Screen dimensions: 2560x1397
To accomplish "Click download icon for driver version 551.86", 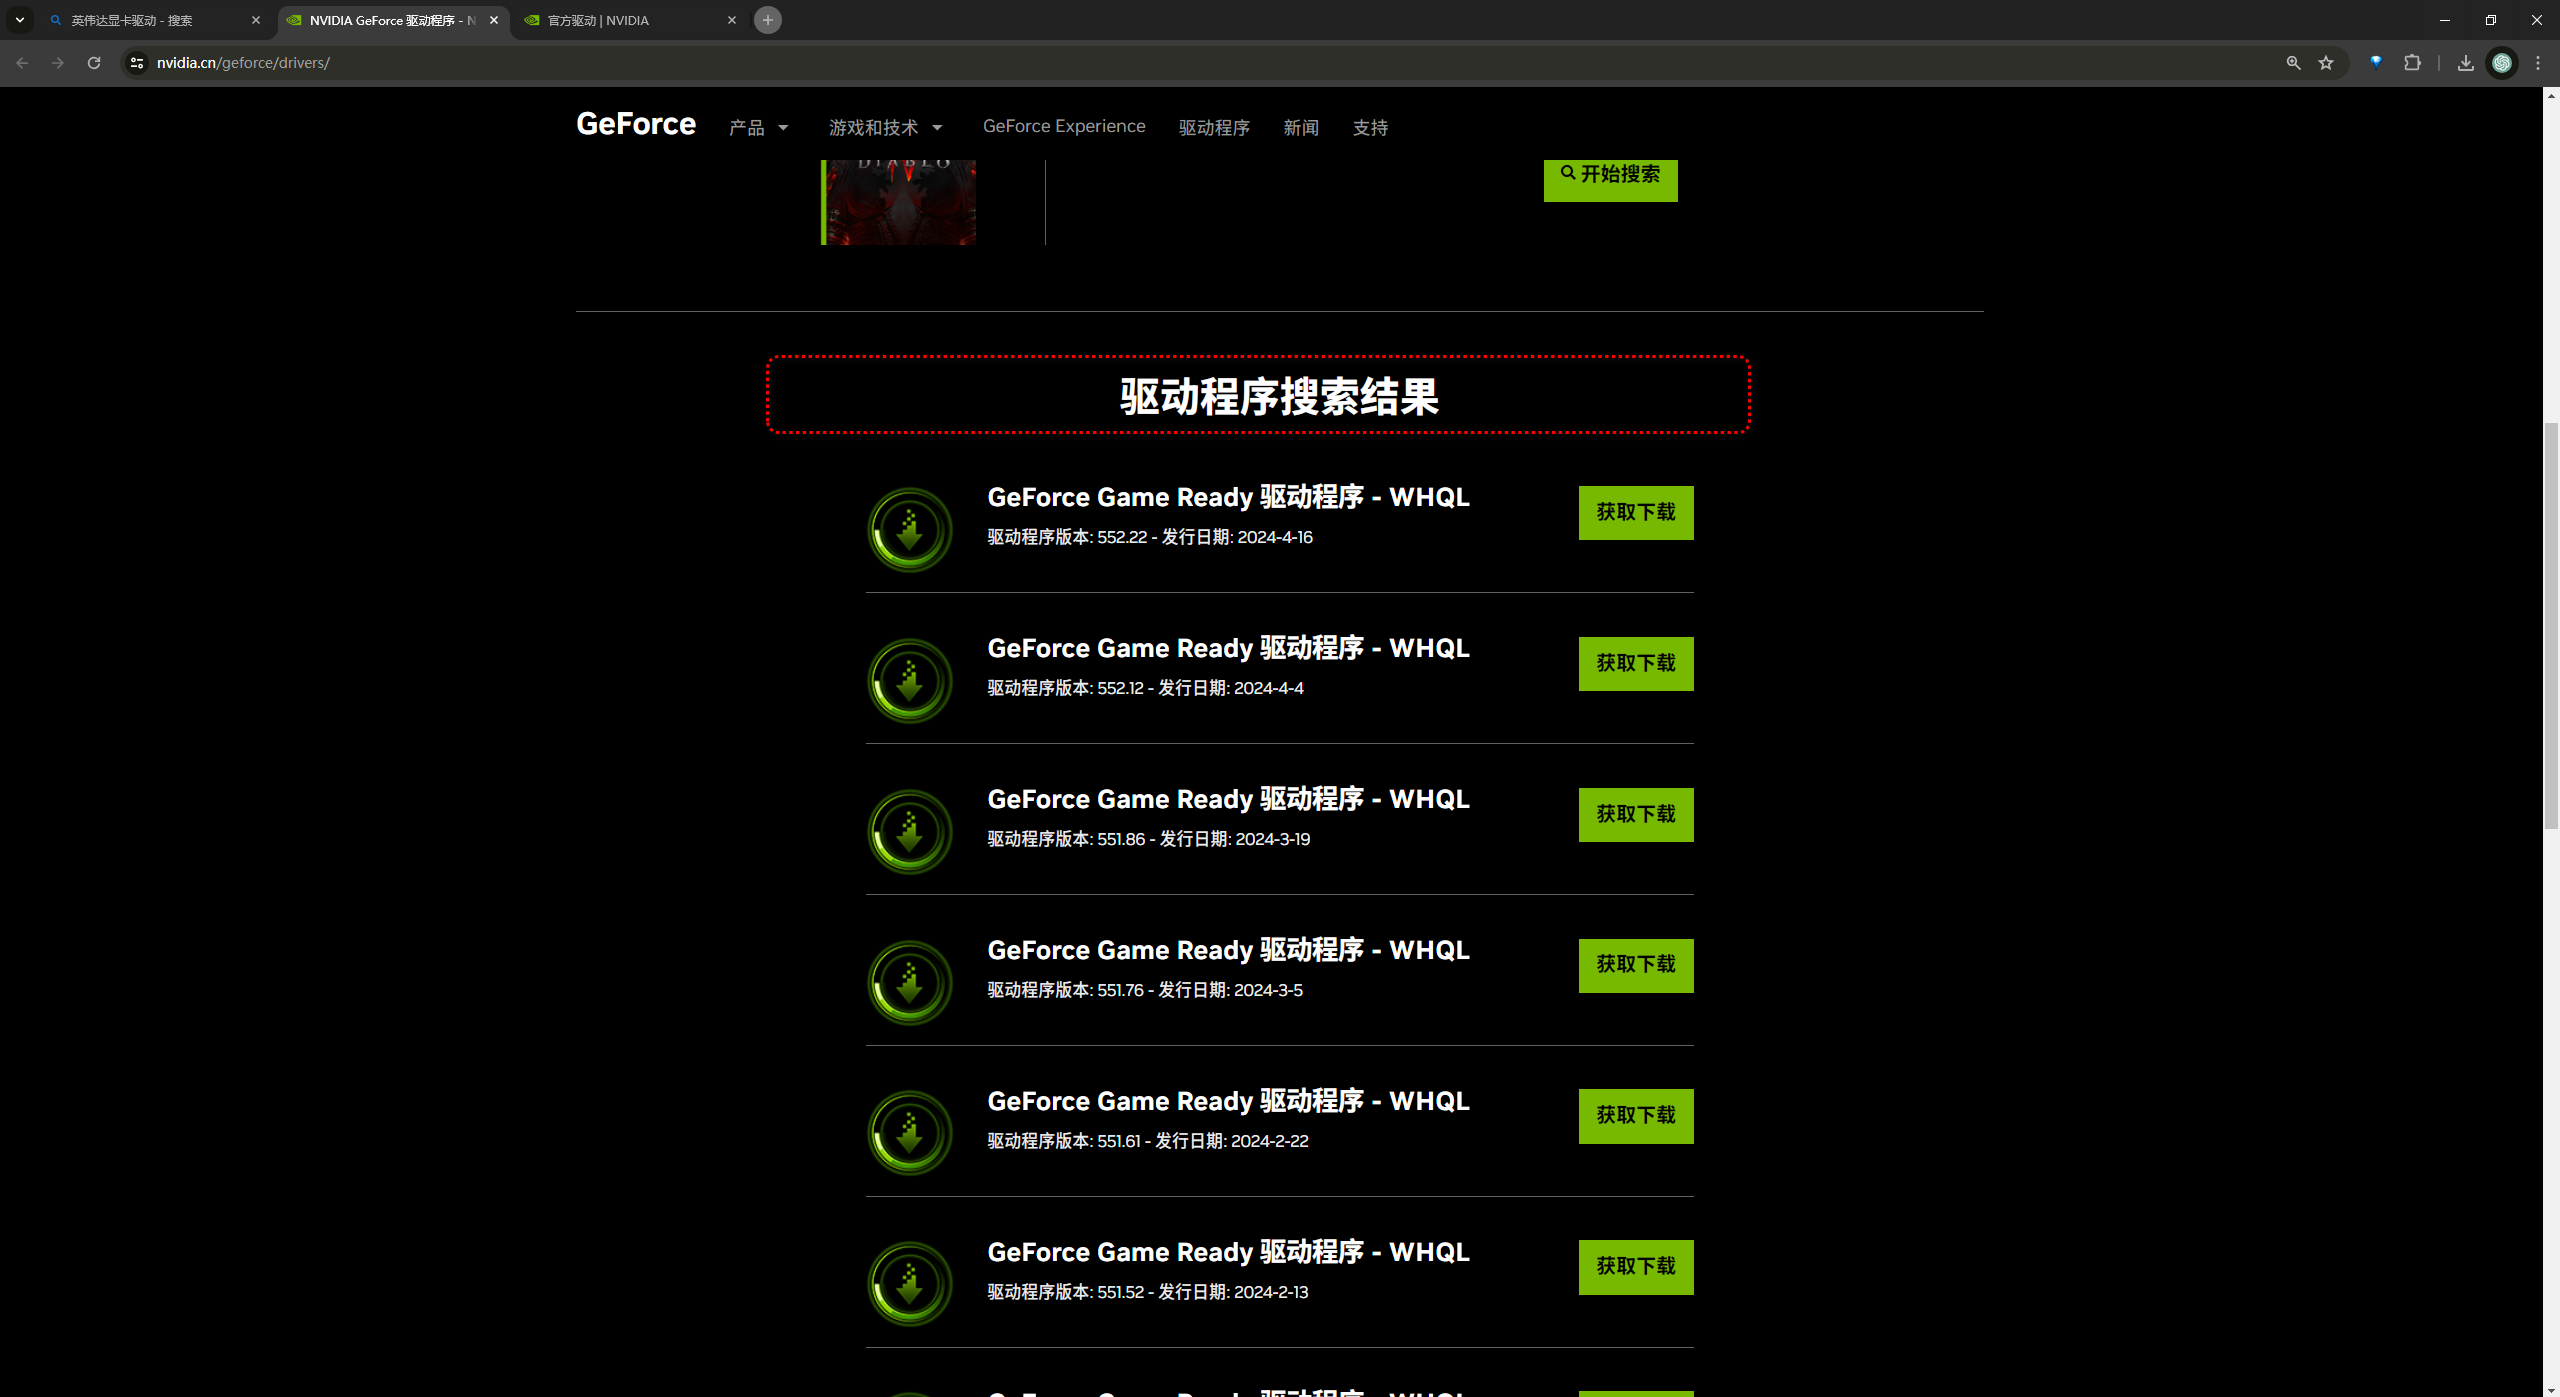I will [x=909, y=832].
